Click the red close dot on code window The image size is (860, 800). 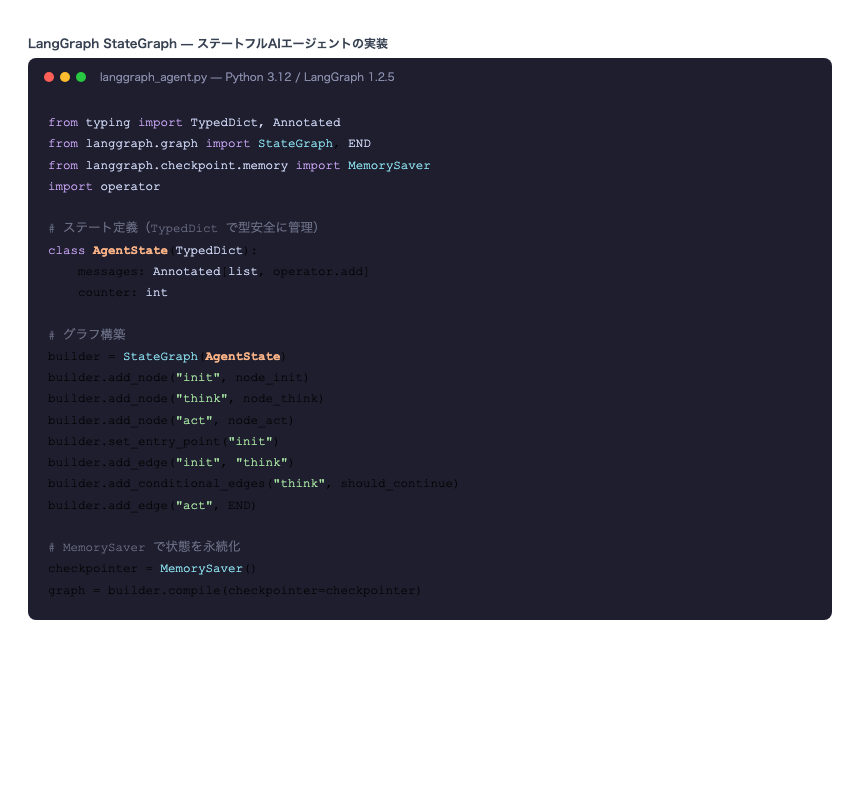49,77
